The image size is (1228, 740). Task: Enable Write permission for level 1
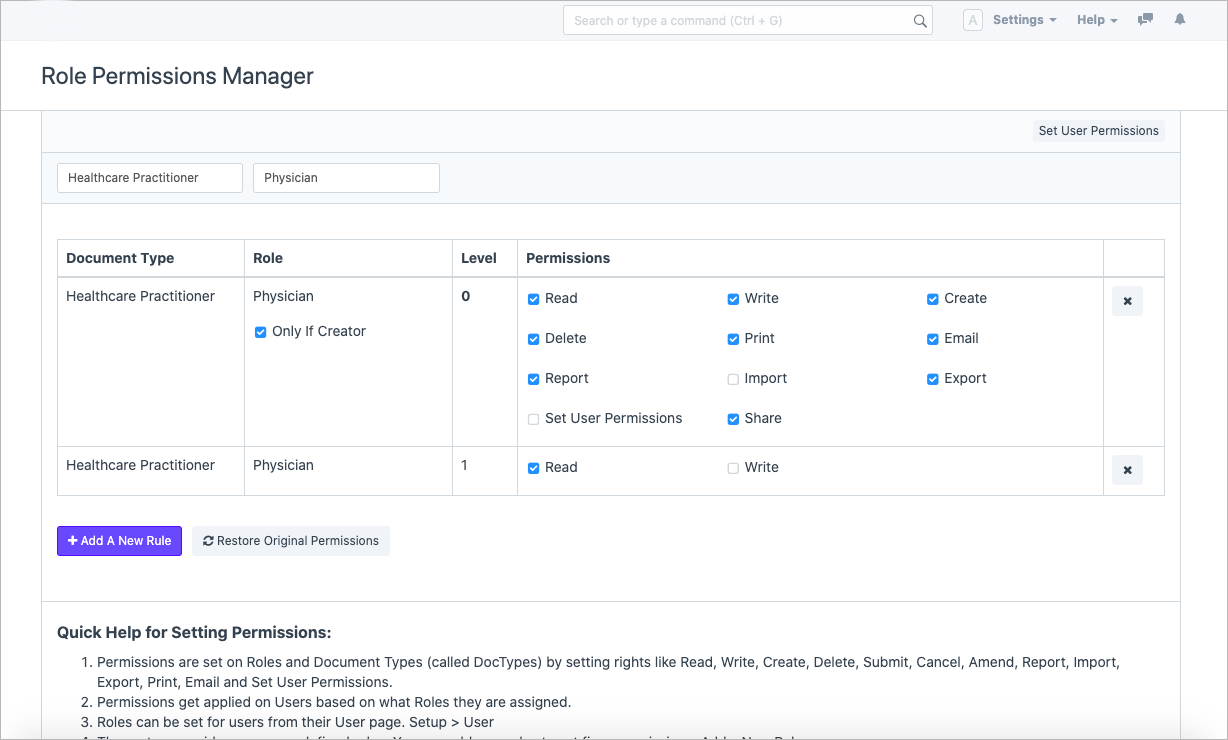[733, 468]
